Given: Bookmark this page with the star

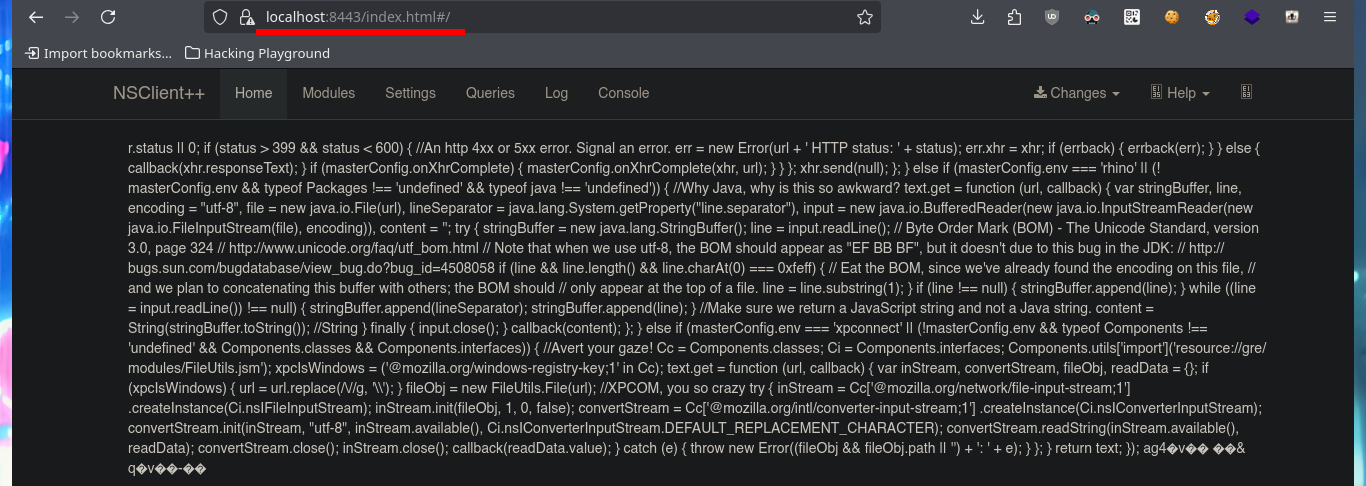Looking at the screenshot, I should coord(864,17).
